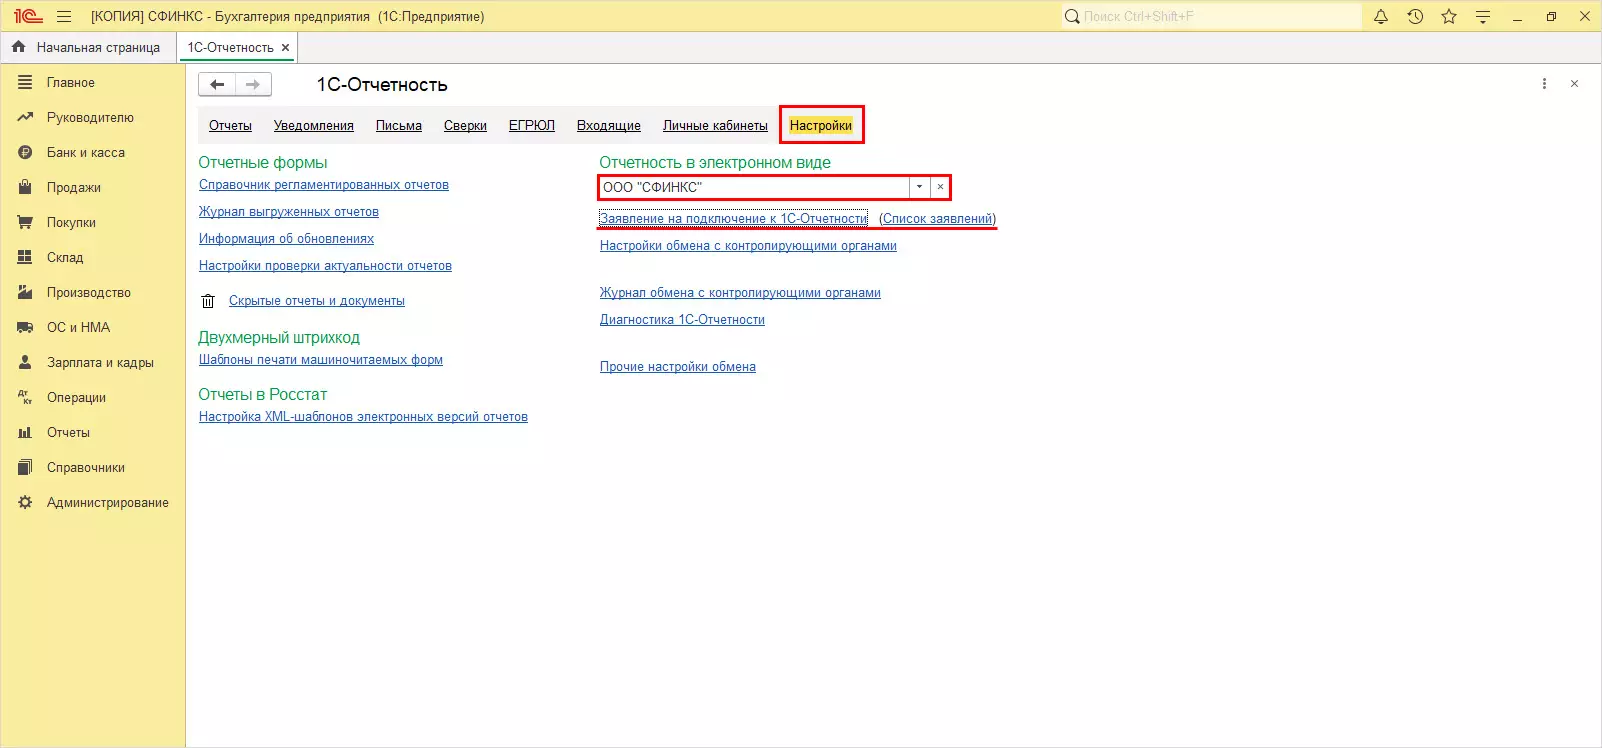Switch to Сверки tab
The height and width of the screenshot is (748, 1602).
click(x=465, y=126)
